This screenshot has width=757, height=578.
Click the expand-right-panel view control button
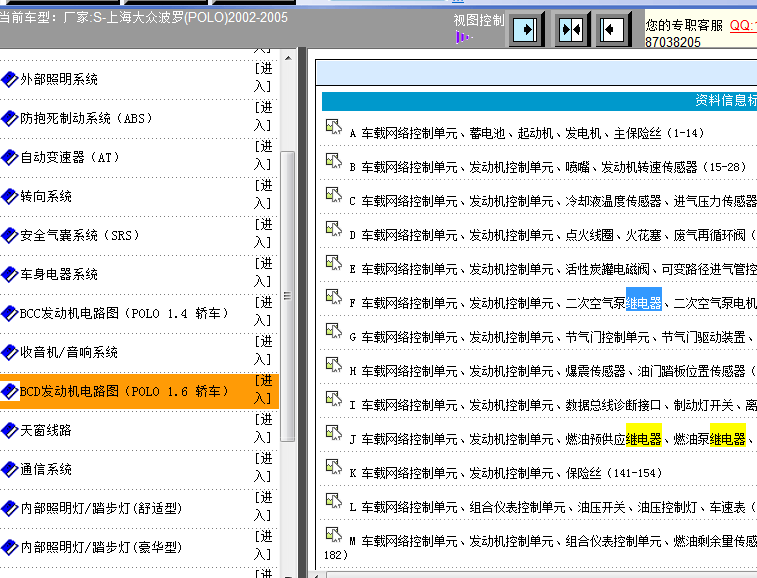click(x=614, y=29)
